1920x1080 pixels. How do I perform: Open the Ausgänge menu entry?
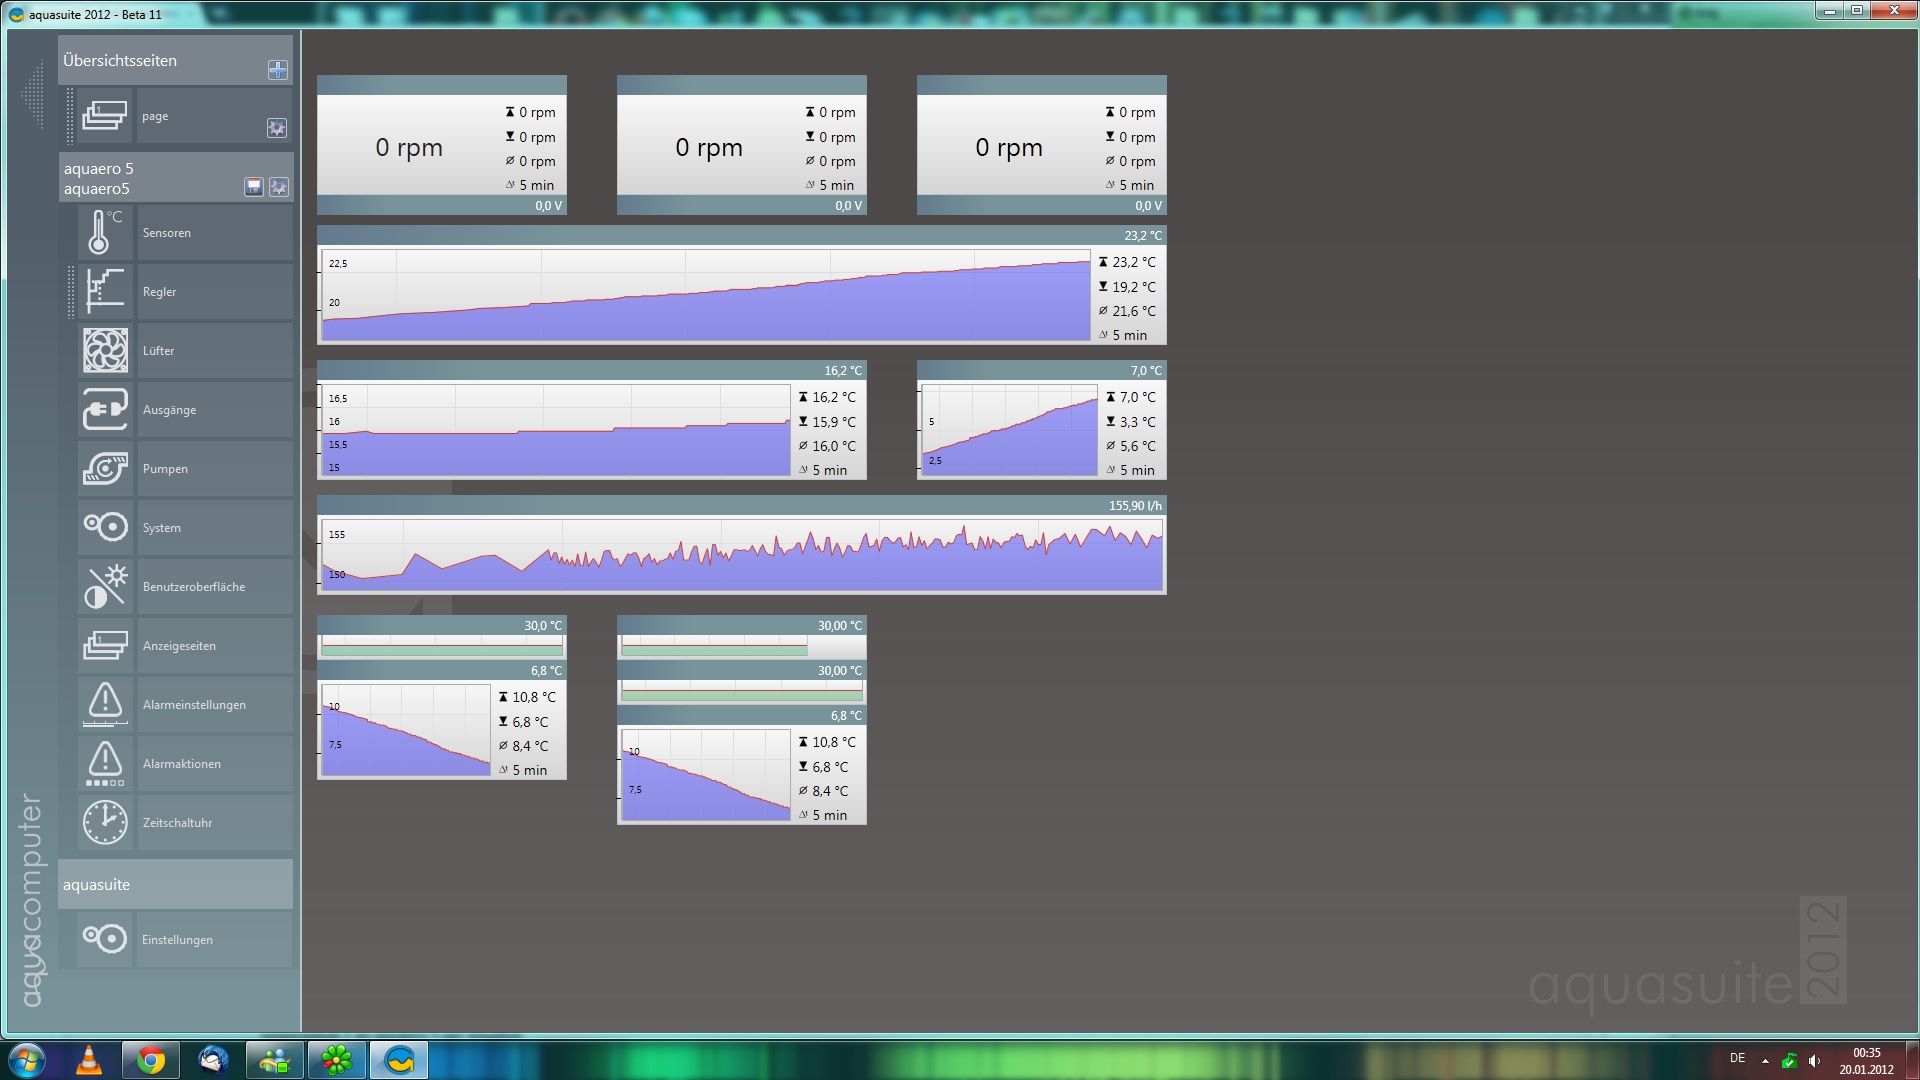214,410
